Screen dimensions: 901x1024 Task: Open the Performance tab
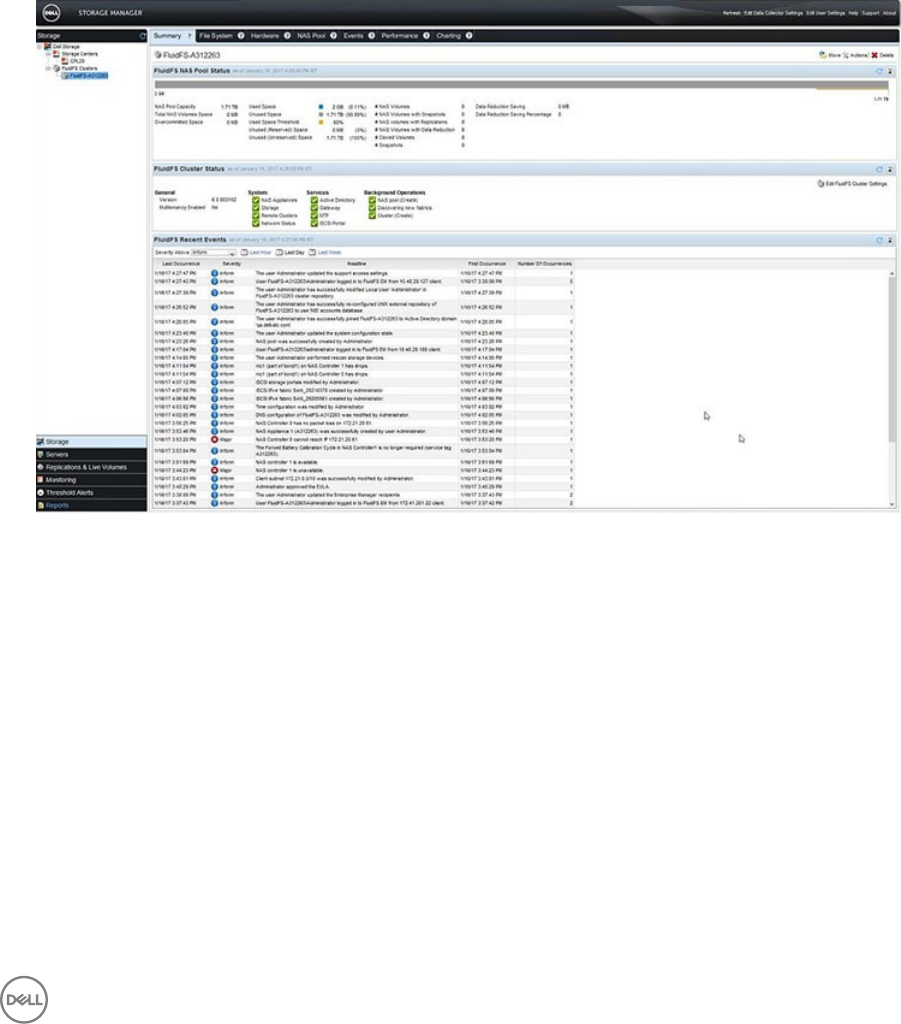[x=400, y=36]
